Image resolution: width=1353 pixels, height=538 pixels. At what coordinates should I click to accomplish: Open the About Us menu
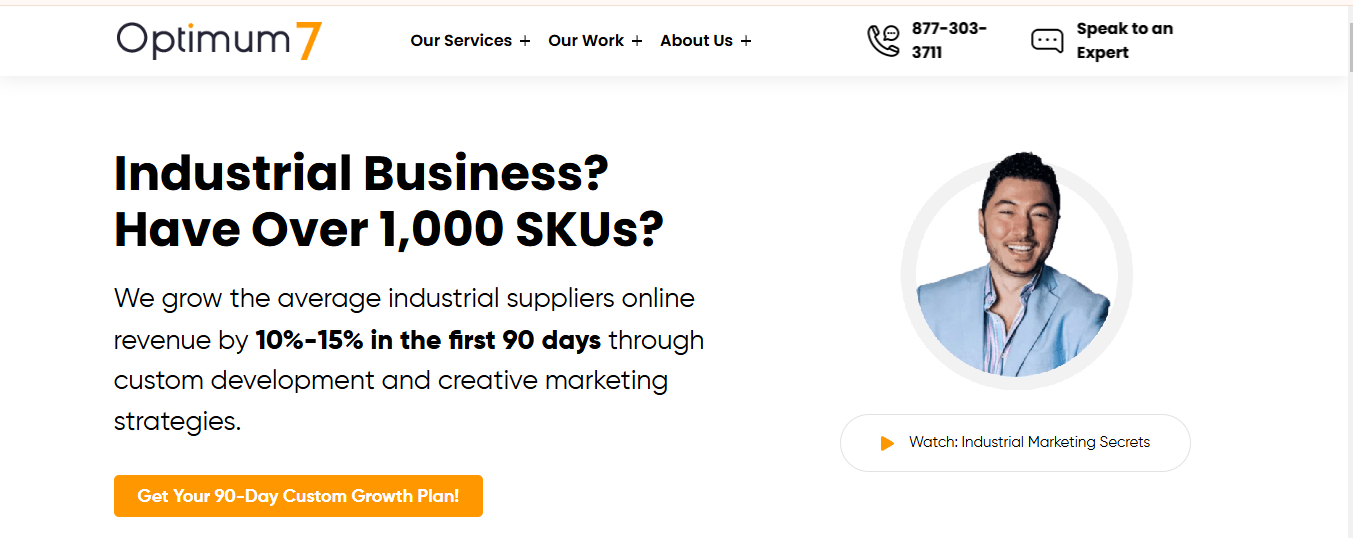(x=696, y=41)
